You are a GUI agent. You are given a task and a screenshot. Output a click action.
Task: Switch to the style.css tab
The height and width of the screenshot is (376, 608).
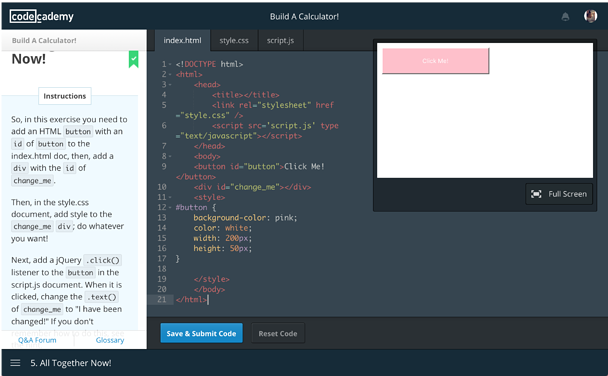(x=234, y=40)
